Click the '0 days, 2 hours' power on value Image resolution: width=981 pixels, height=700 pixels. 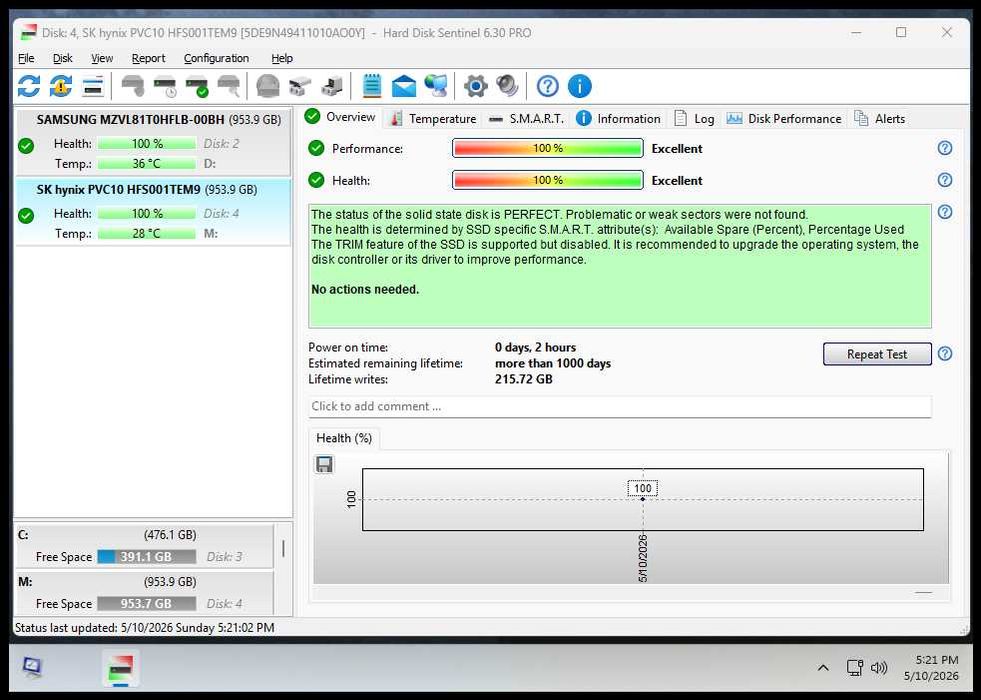point(536,347)
